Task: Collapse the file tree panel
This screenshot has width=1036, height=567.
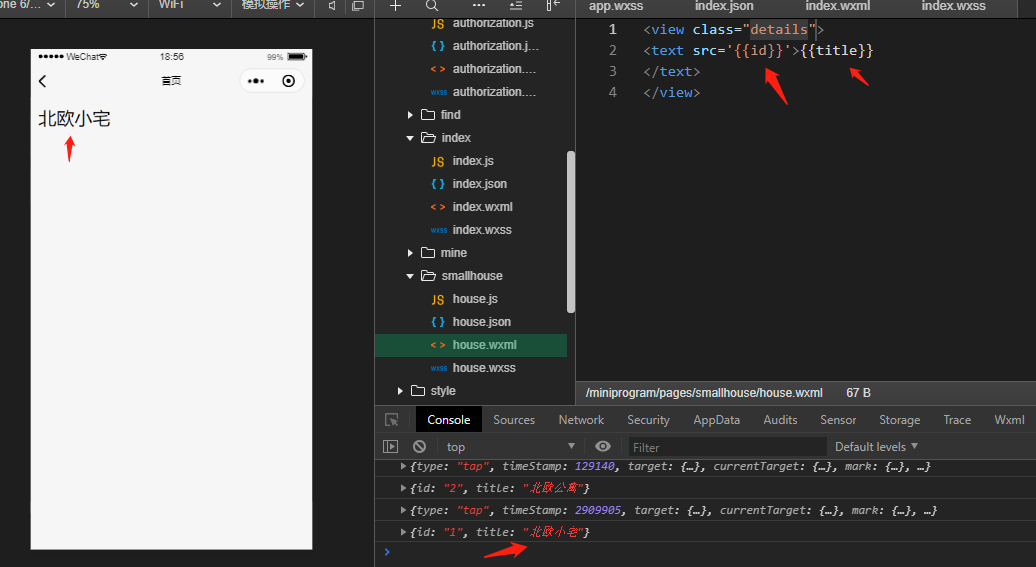Action: (554, 6)
